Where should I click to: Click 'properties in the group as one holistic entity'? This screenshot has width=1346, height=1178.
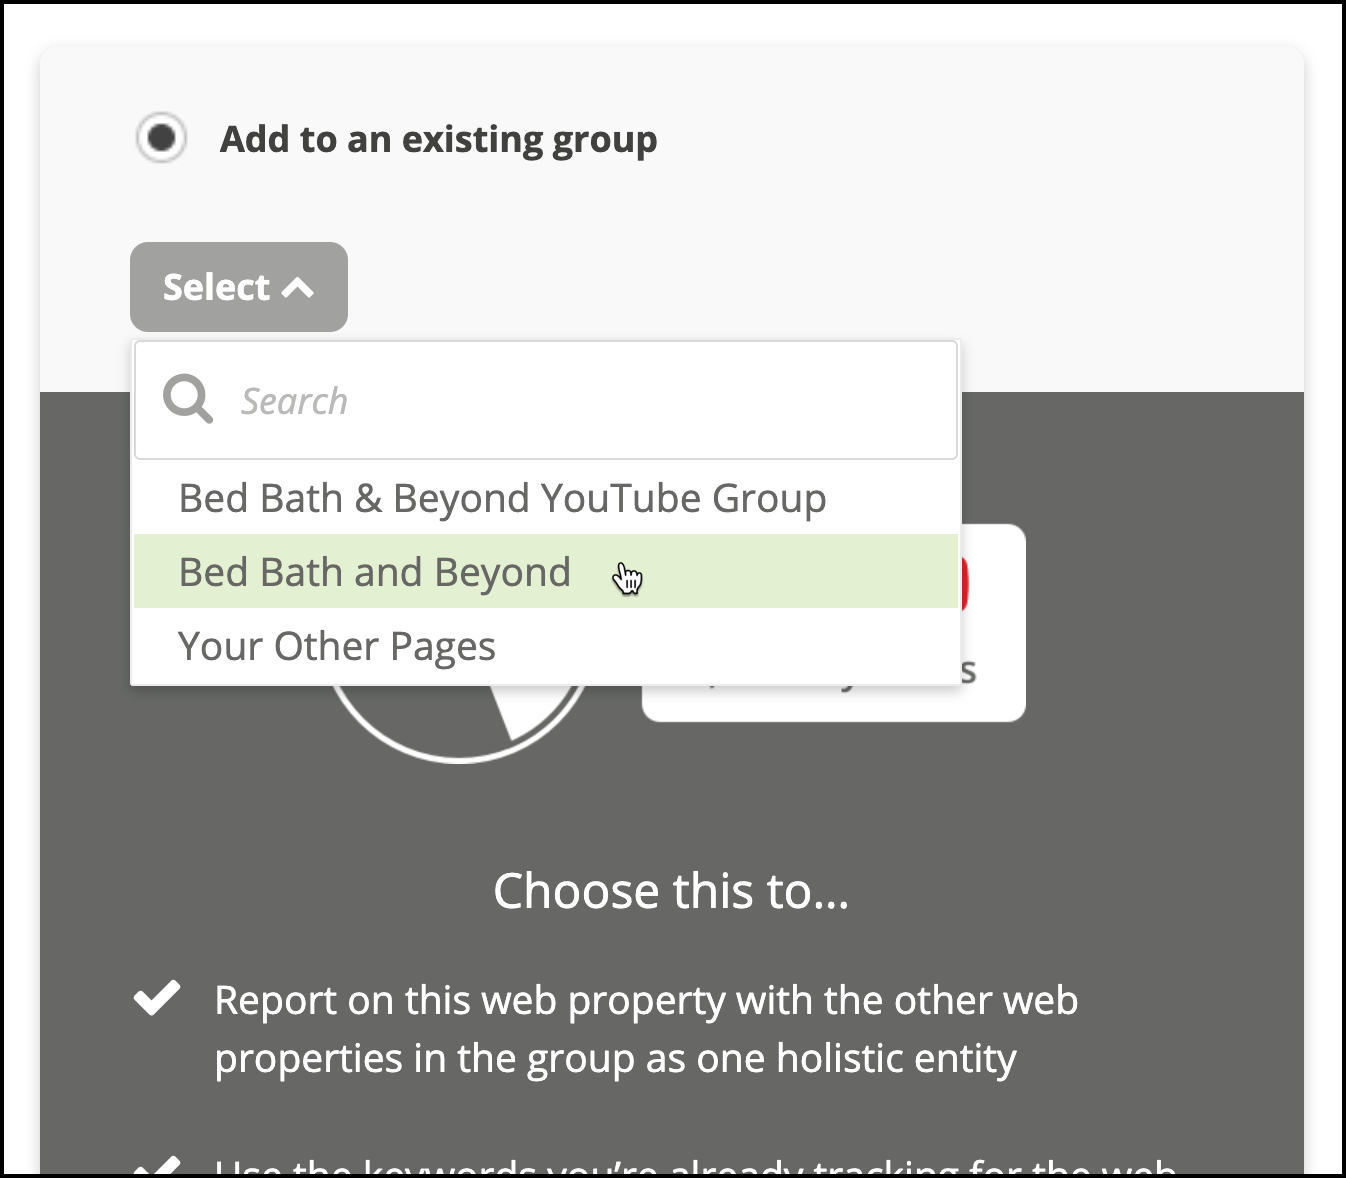(x=615, y=1059)
